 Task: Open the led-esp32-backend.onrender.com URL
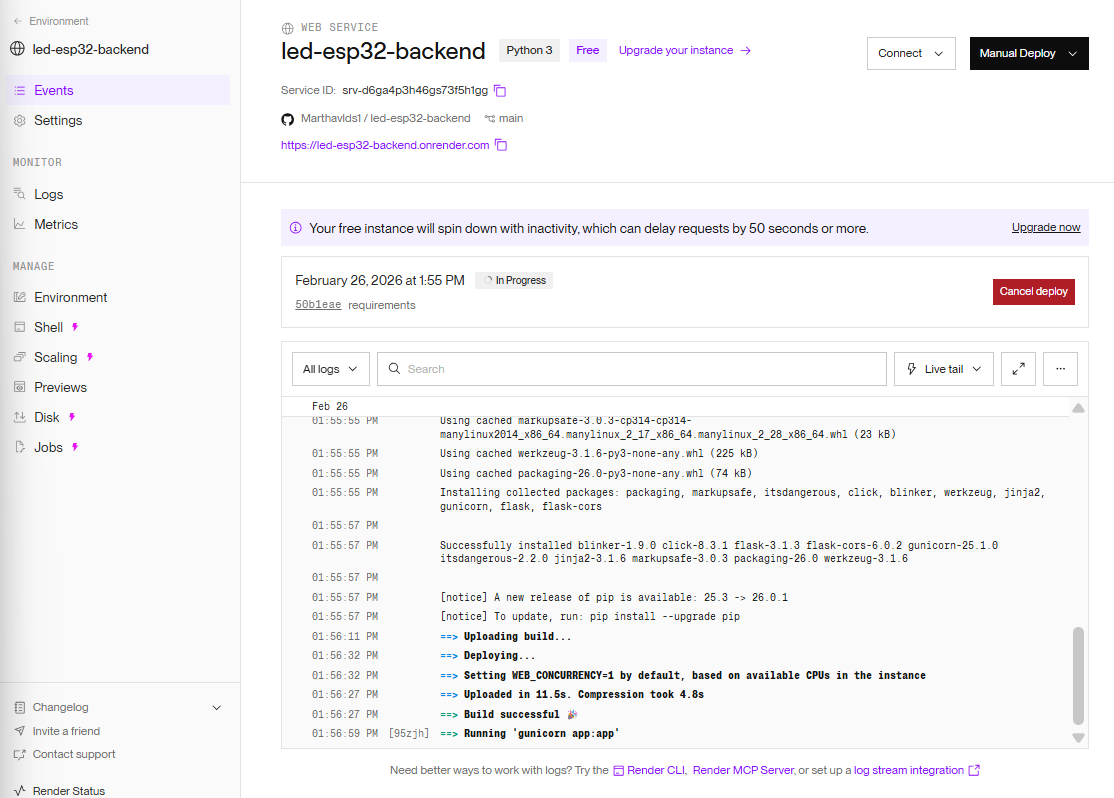(x=385, y=145)
